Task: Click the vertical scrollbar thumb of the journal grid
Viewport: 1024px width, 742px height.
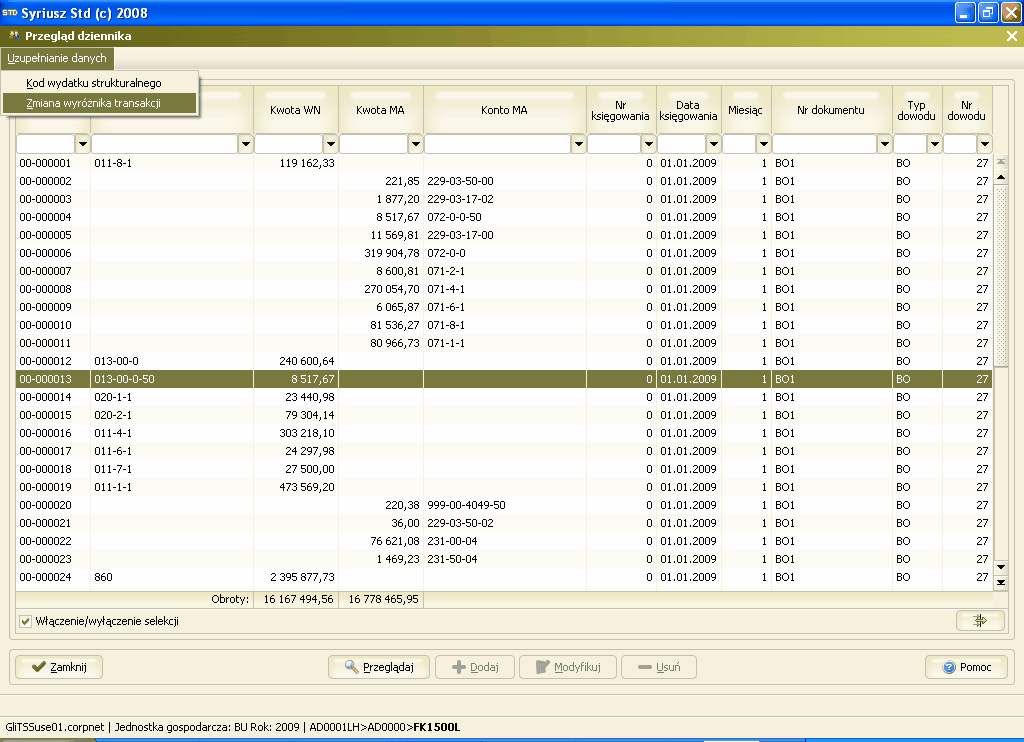Action: 1000,274
